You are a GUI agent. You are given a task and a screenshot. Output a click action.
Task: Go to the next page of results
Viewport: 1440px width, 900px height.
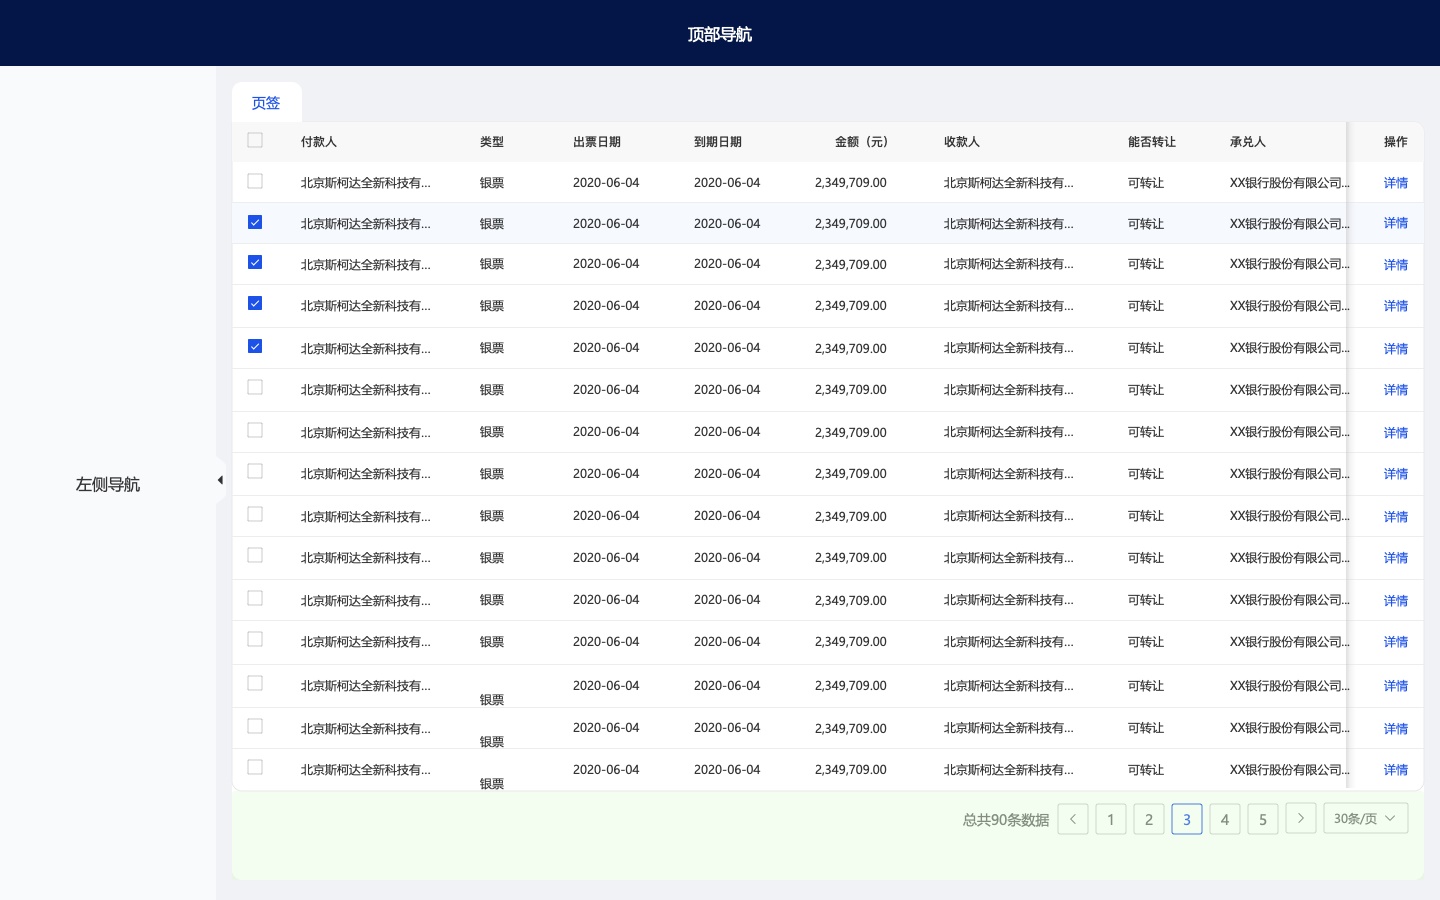[1300, 818]
